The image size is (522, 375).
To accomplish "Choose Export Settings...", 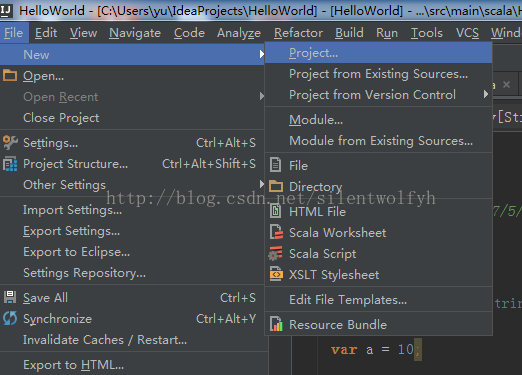I will click(x=132, y=231).
